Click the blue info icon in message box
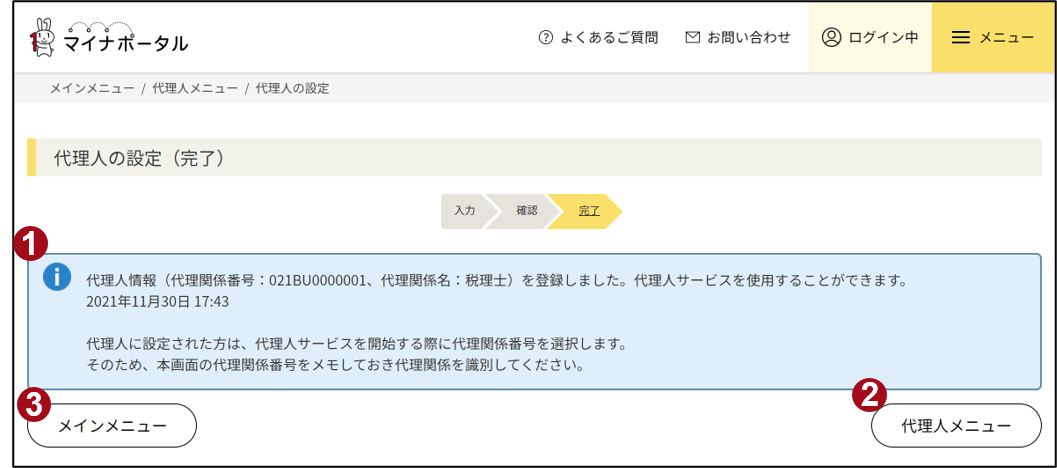 pos(57,276)
